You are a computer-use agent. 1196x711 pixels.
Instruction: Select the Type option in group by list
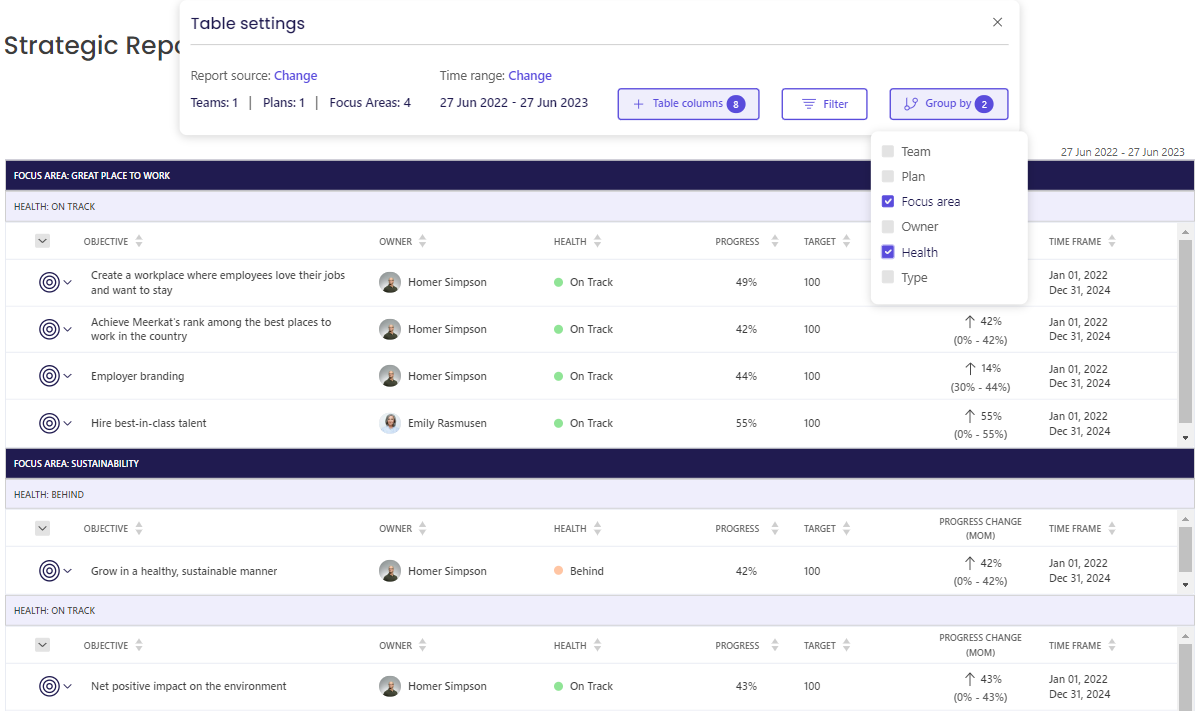click(888, 278)
